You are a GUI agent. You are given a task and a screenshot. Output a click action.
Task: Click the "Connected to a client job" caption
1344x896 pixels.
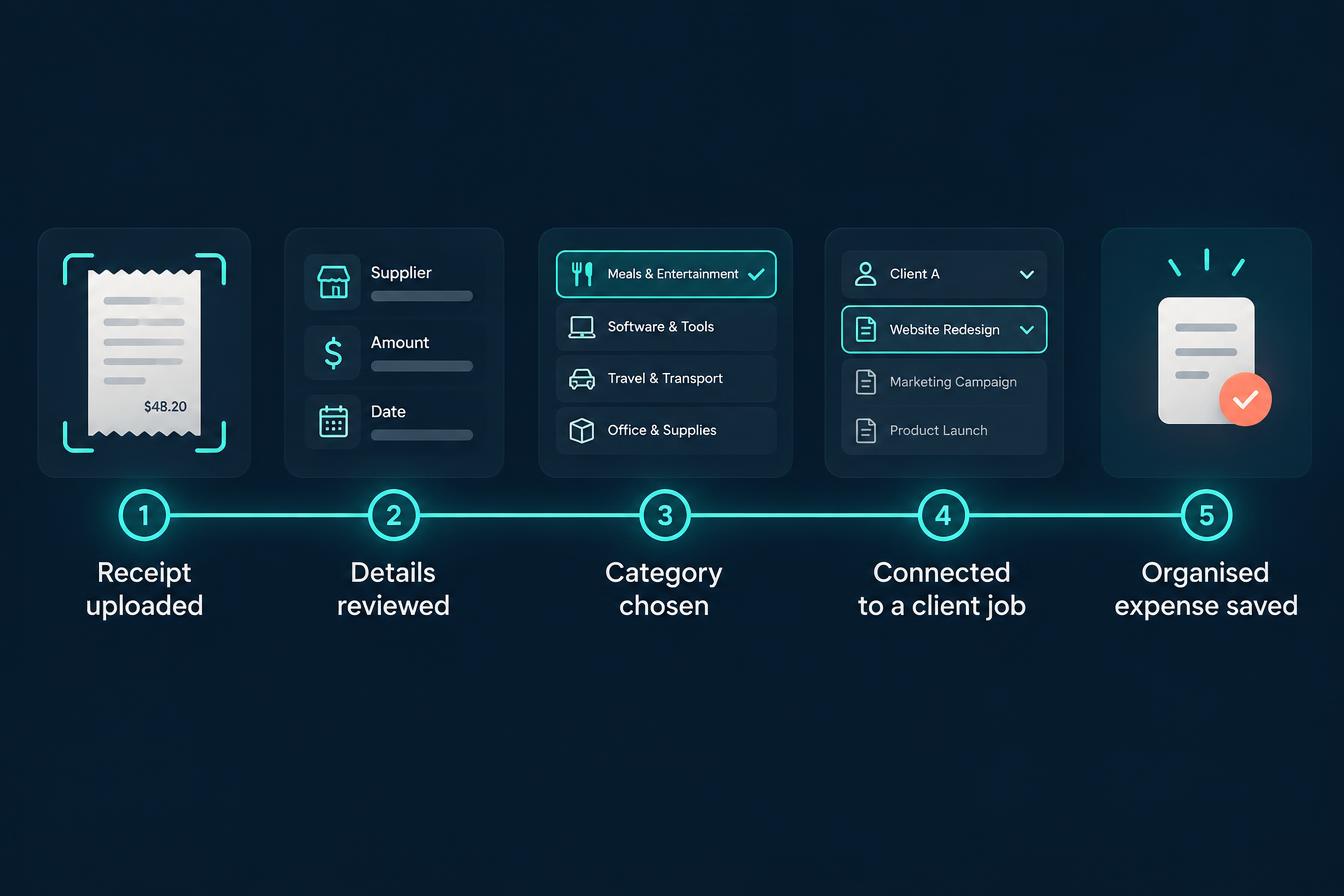pos(942,589)
